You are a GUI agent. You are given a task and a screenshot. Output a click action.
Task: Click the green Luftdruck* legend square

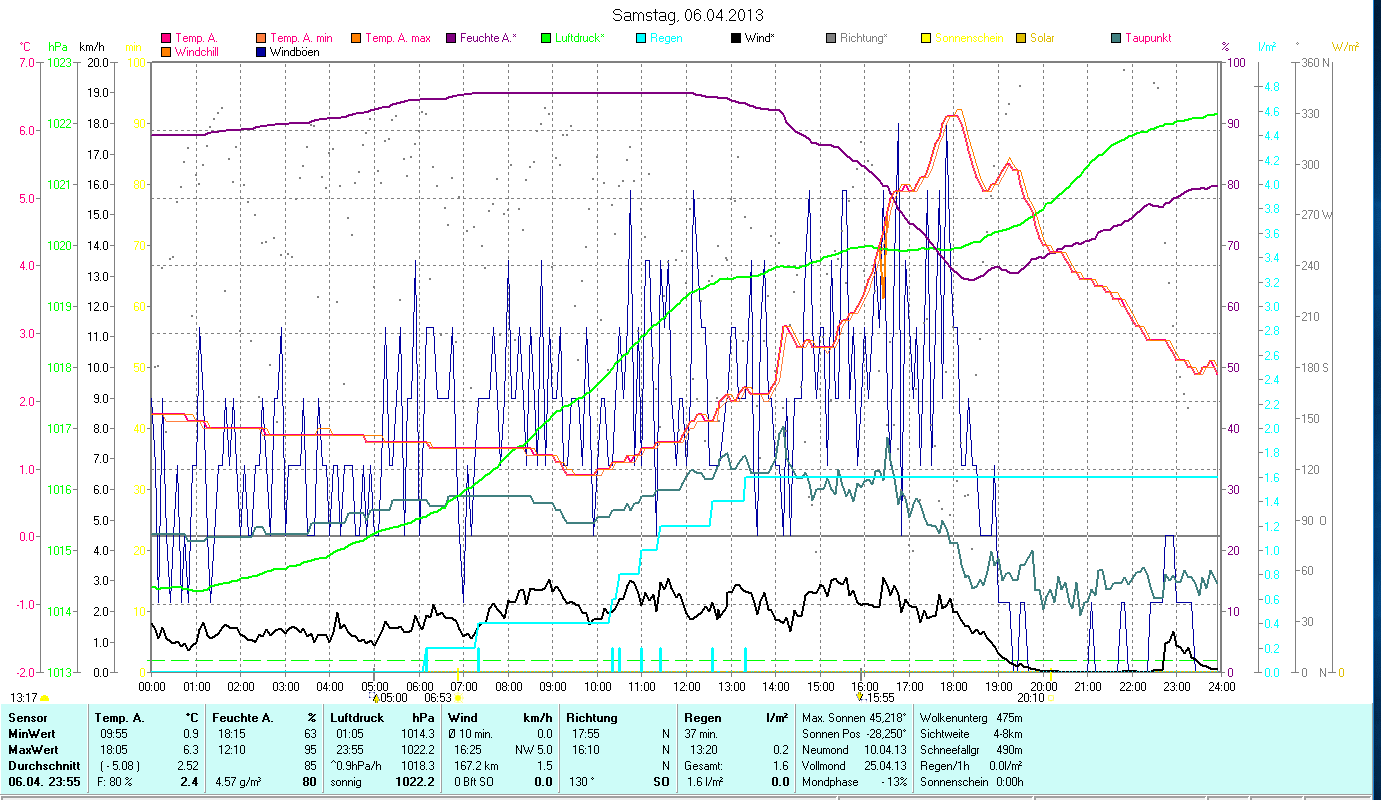(546, 39)
